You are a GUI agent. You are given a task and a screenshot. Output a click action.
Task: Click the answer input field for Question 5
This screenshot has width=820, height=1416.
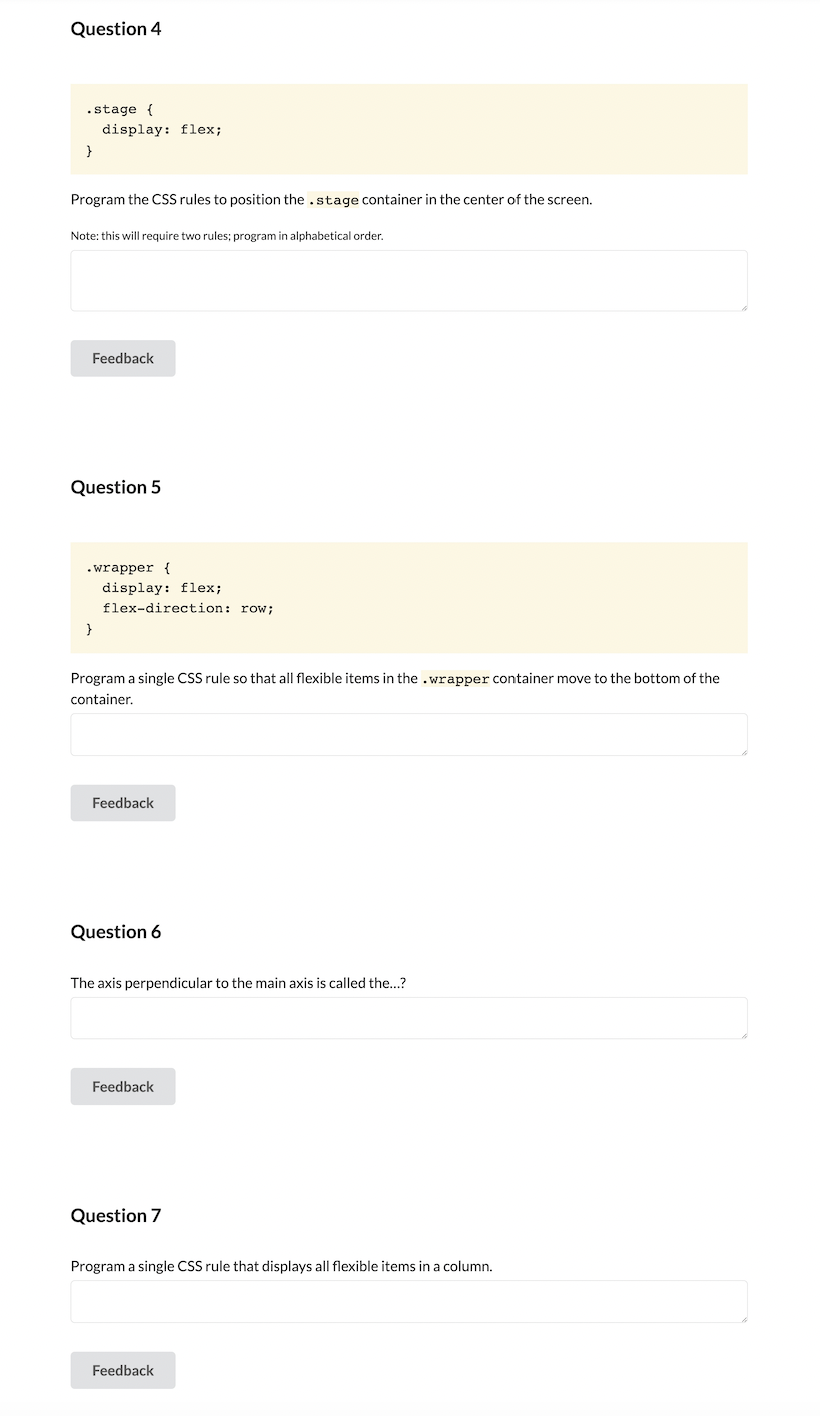(408, 734)
